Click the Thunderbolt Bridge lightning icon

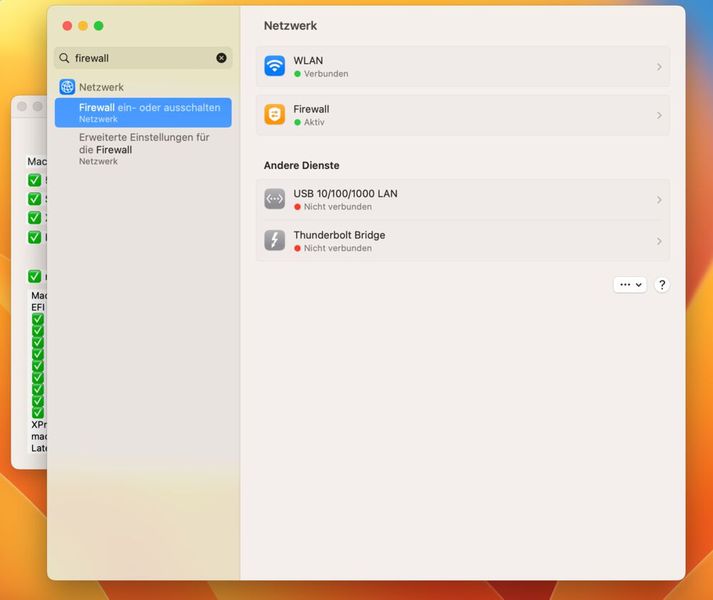tap(275, 240)
